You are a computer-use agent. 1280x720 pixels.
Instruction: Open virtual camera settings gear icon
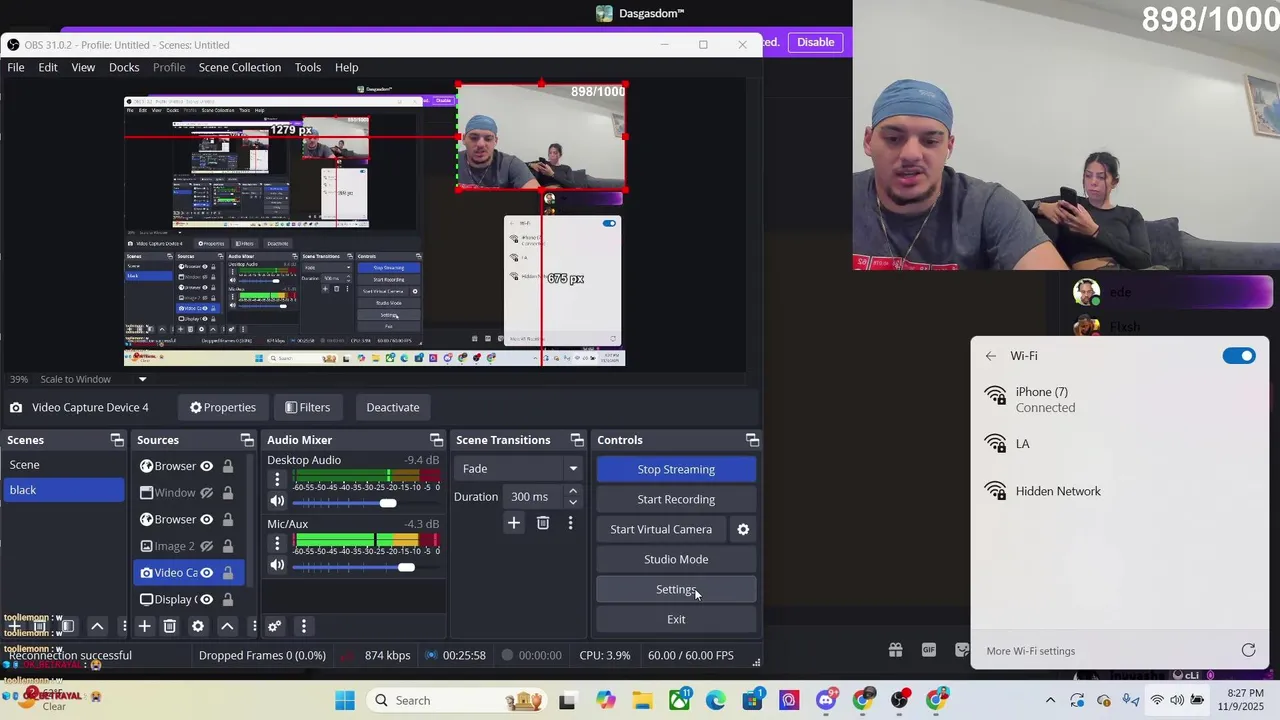click(743, 529)
